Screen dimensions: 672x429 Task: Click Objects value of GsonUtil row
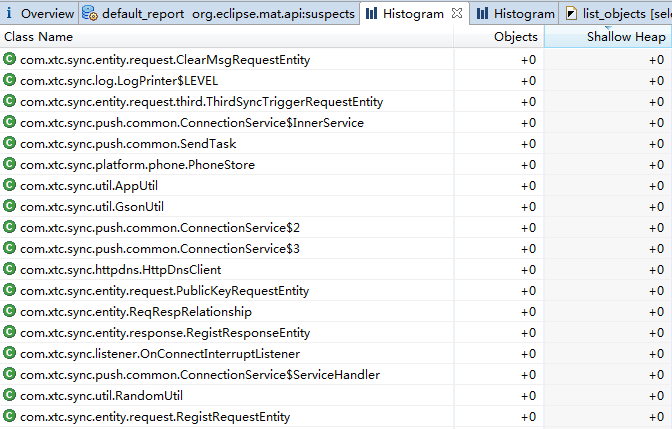[528, 207]
